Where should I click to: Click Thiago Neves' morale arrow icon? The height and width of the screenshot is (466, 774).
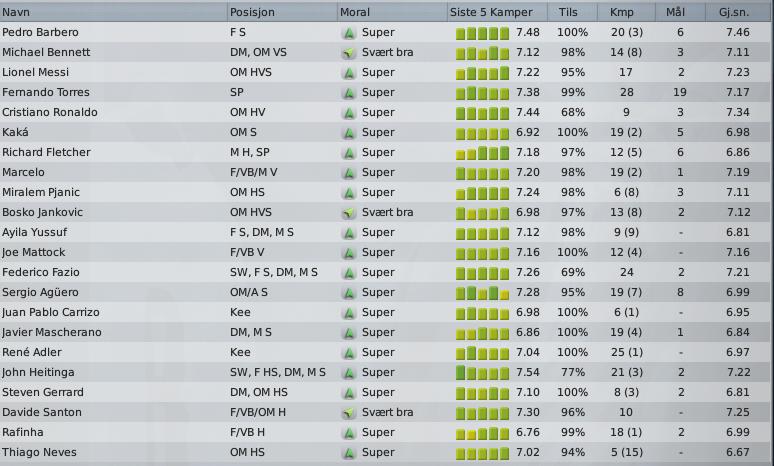[349, 453]
